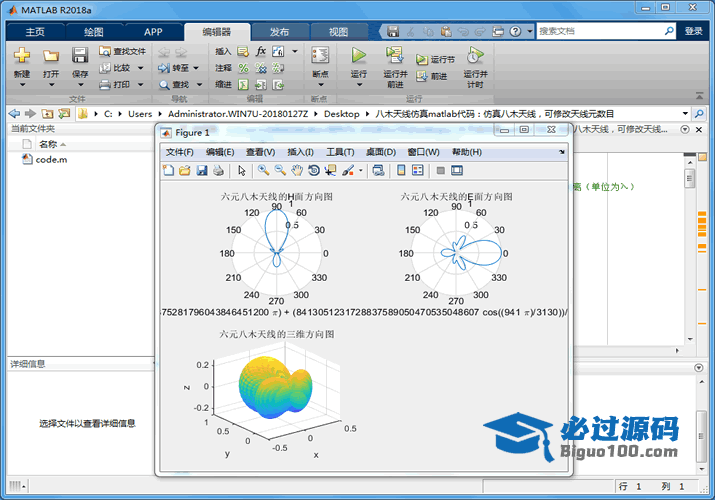The image size is (715, 500).
Task: Switch to the Plots (绘图) tab
Action: 93,31
